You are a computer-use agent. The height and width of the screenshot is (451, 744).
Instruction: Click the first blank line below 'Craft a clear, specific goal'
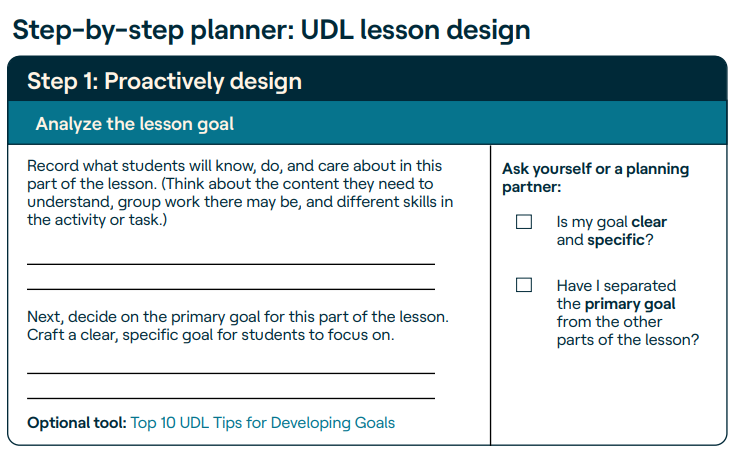click(x=231, y=373)
